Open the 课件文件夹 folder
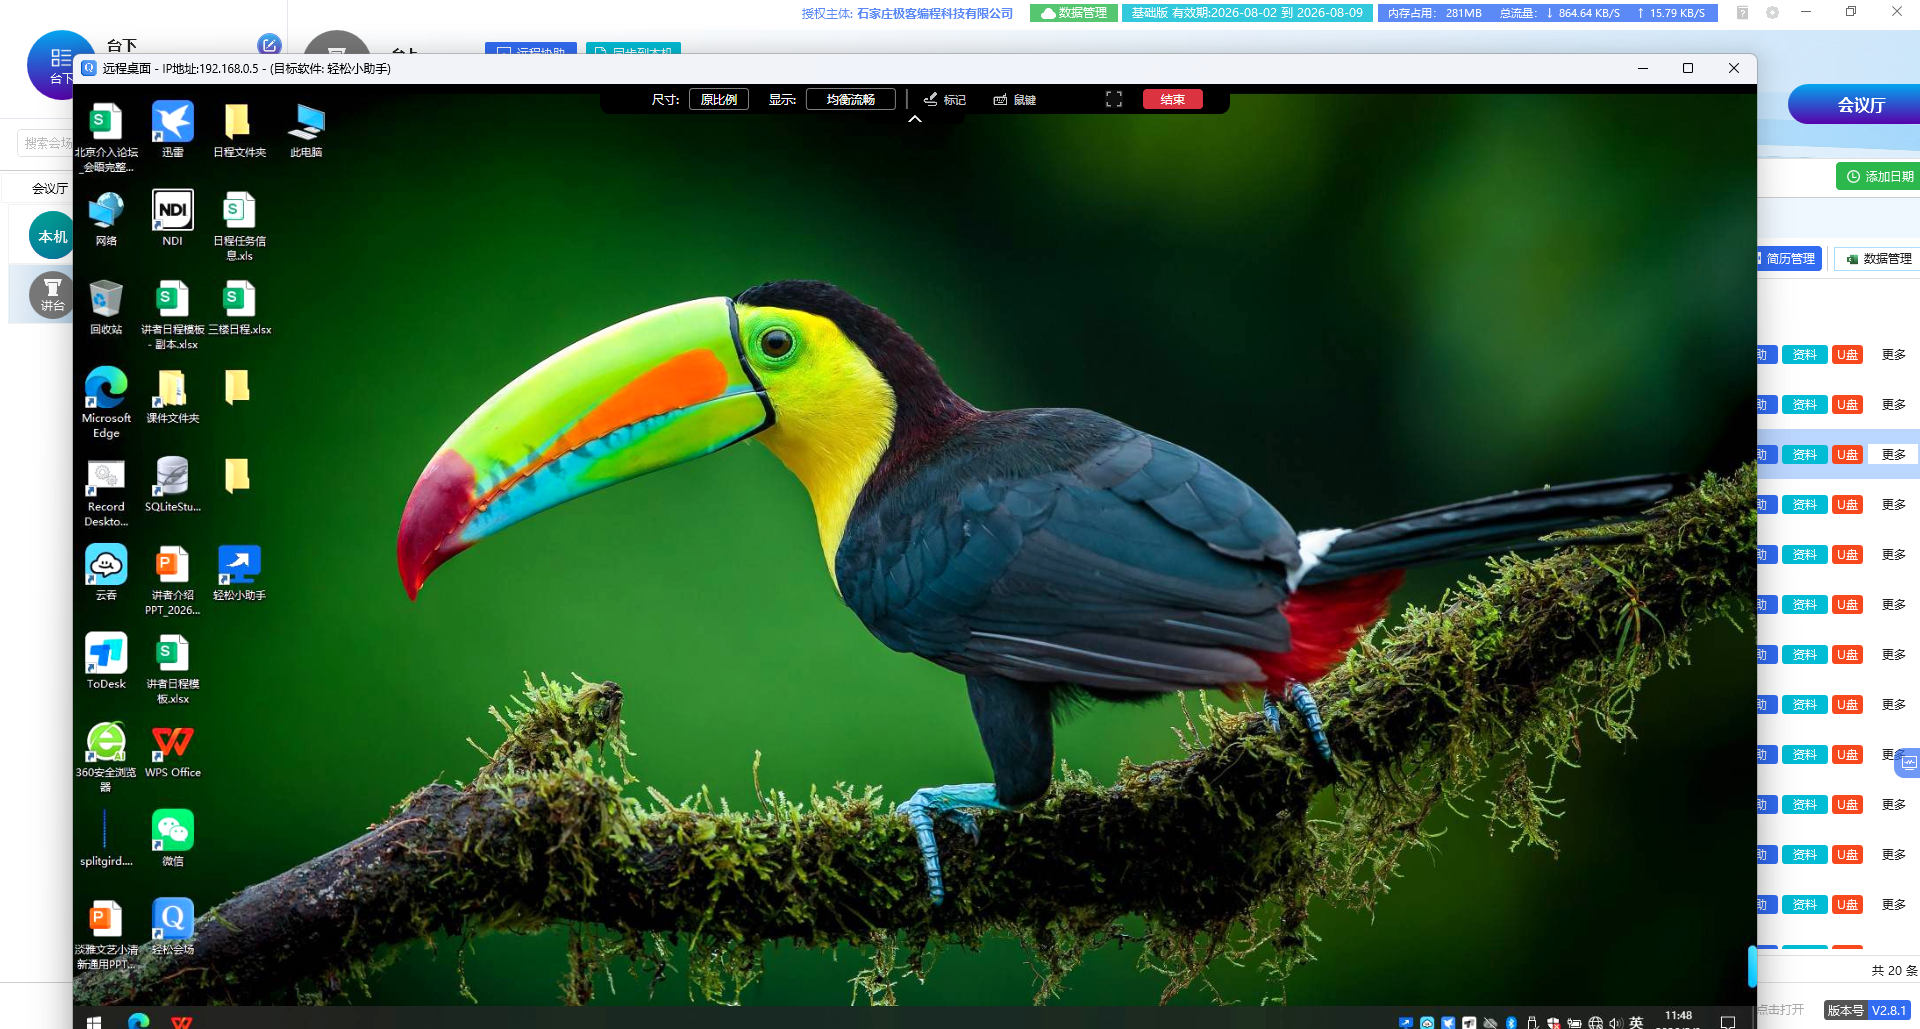This screenshot has width=1920, height=1029. [x=172, y=396]
